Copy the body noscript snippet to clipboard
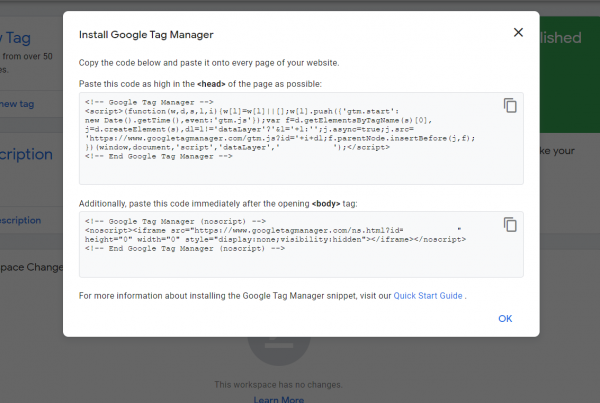Viewport: 600px width, 403px height. pyautogui.click(x=510, y=224)
